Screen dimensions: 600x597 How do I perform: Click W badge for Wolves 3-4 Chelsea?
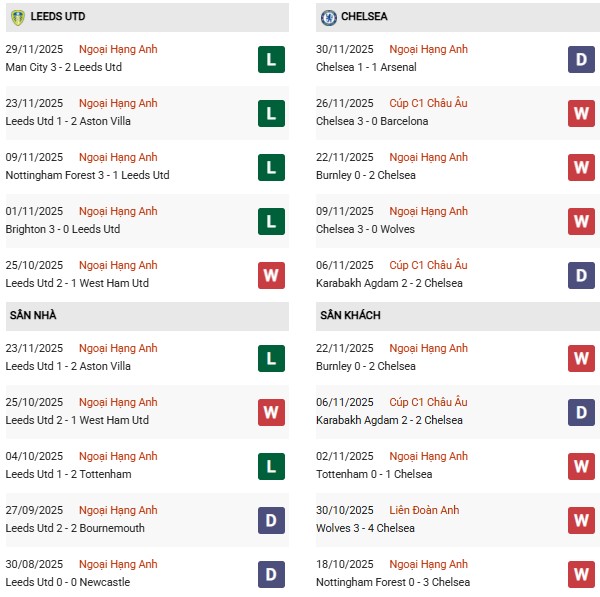581,520
